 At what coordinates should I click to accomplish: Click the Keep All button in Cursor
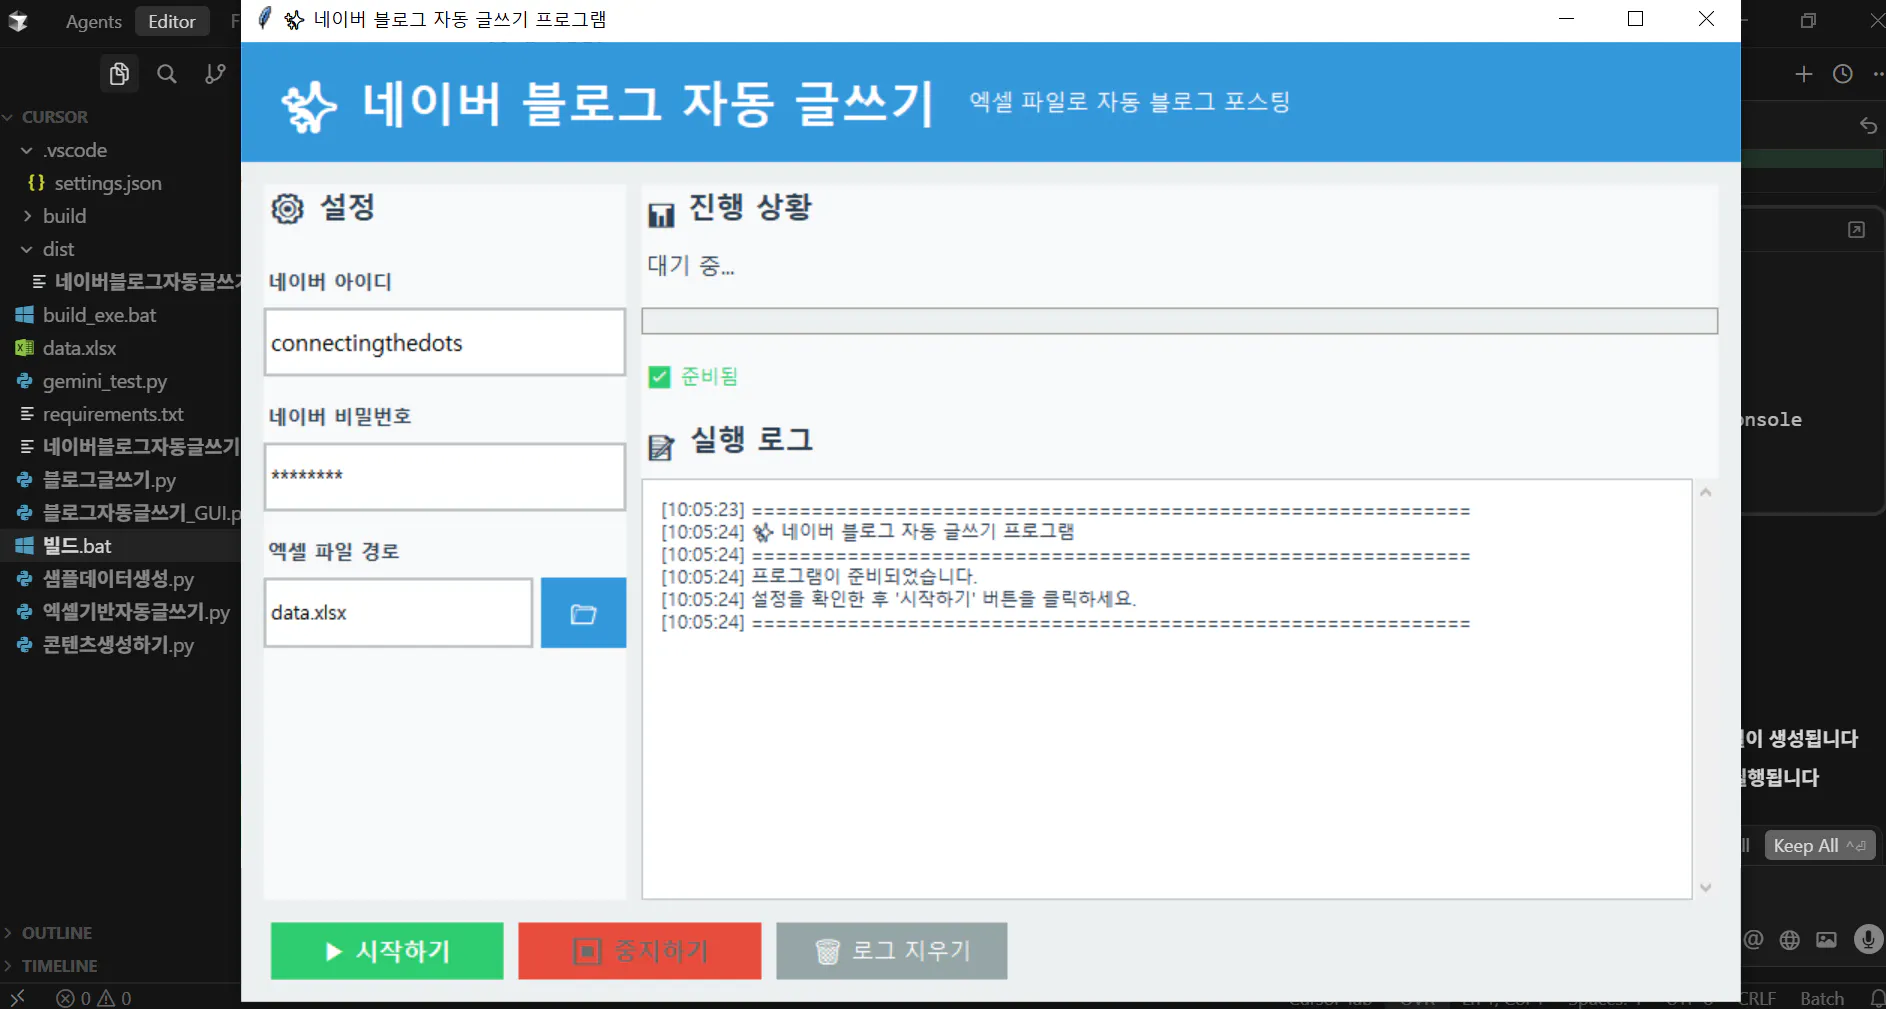click(1819, 845)
